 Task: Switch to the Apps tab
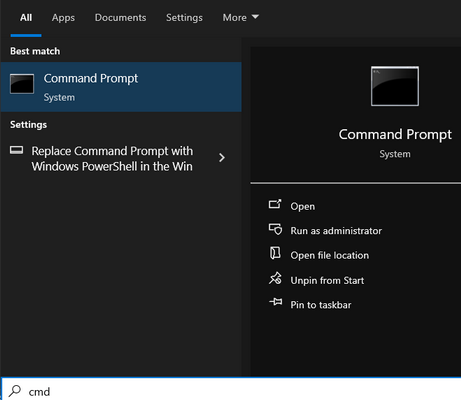(63, 17)
